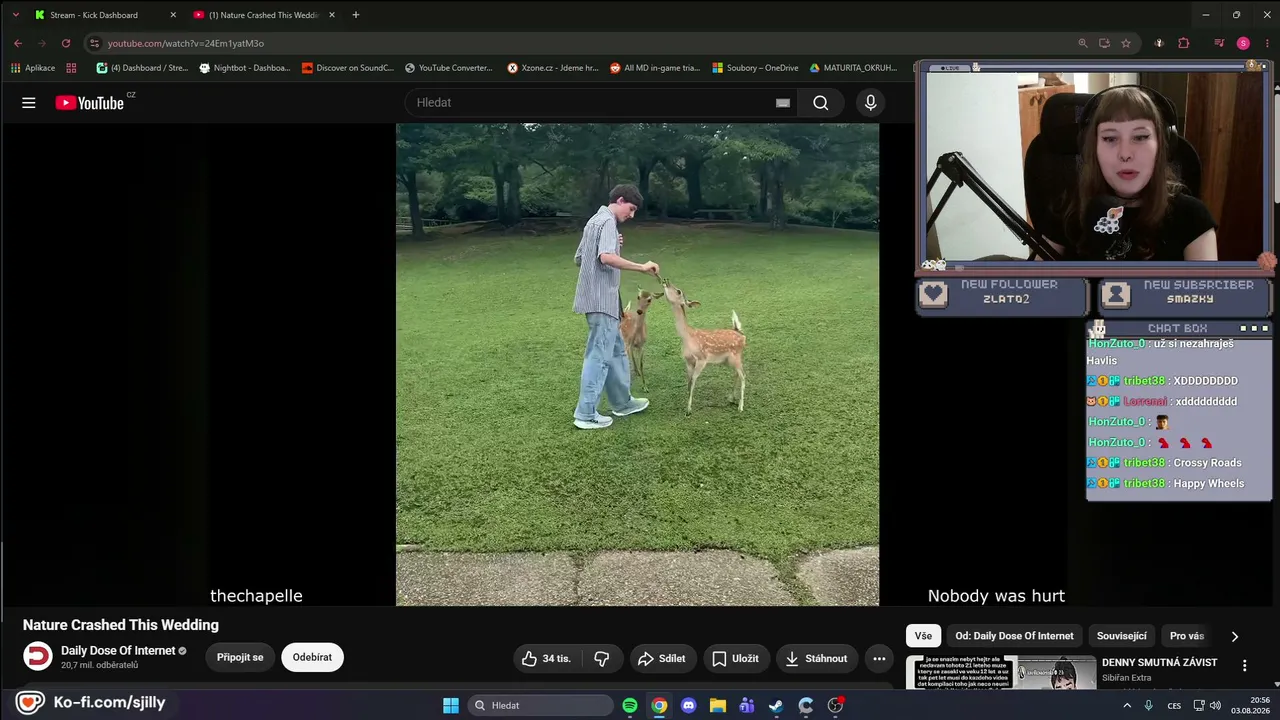Open more actions for the video
Image resolution: width=1280 pixels, height=720 pixels.
pos(879,658)
